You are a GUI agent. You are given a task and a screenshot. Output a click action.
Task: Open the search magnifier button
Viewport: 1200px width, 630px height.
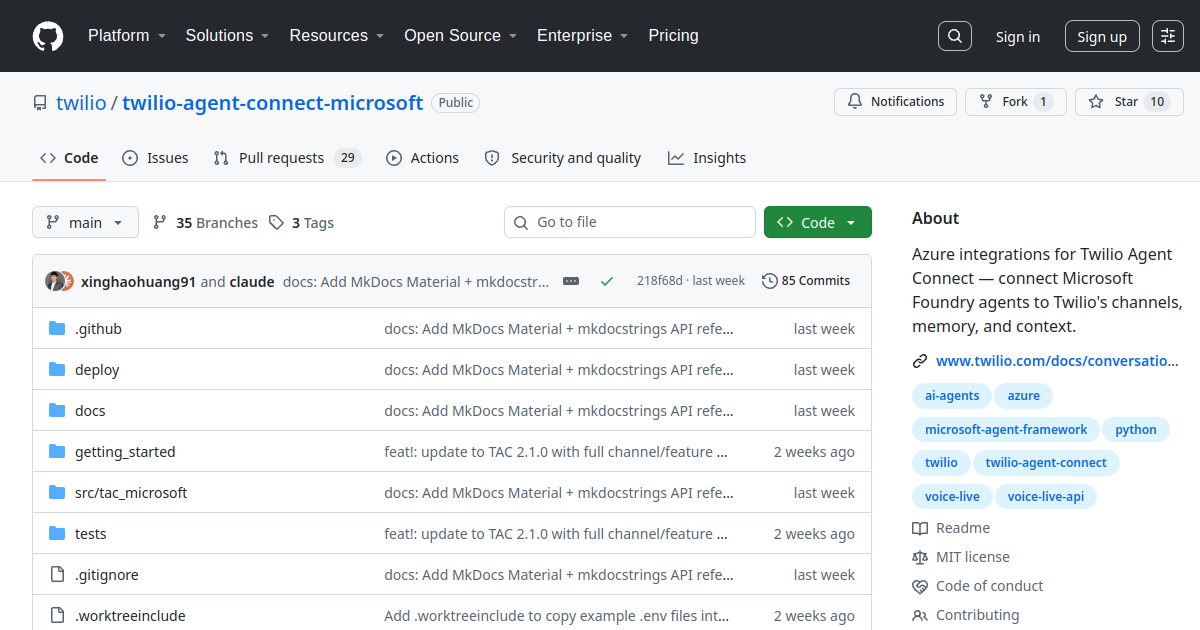(x=955, y=36)
